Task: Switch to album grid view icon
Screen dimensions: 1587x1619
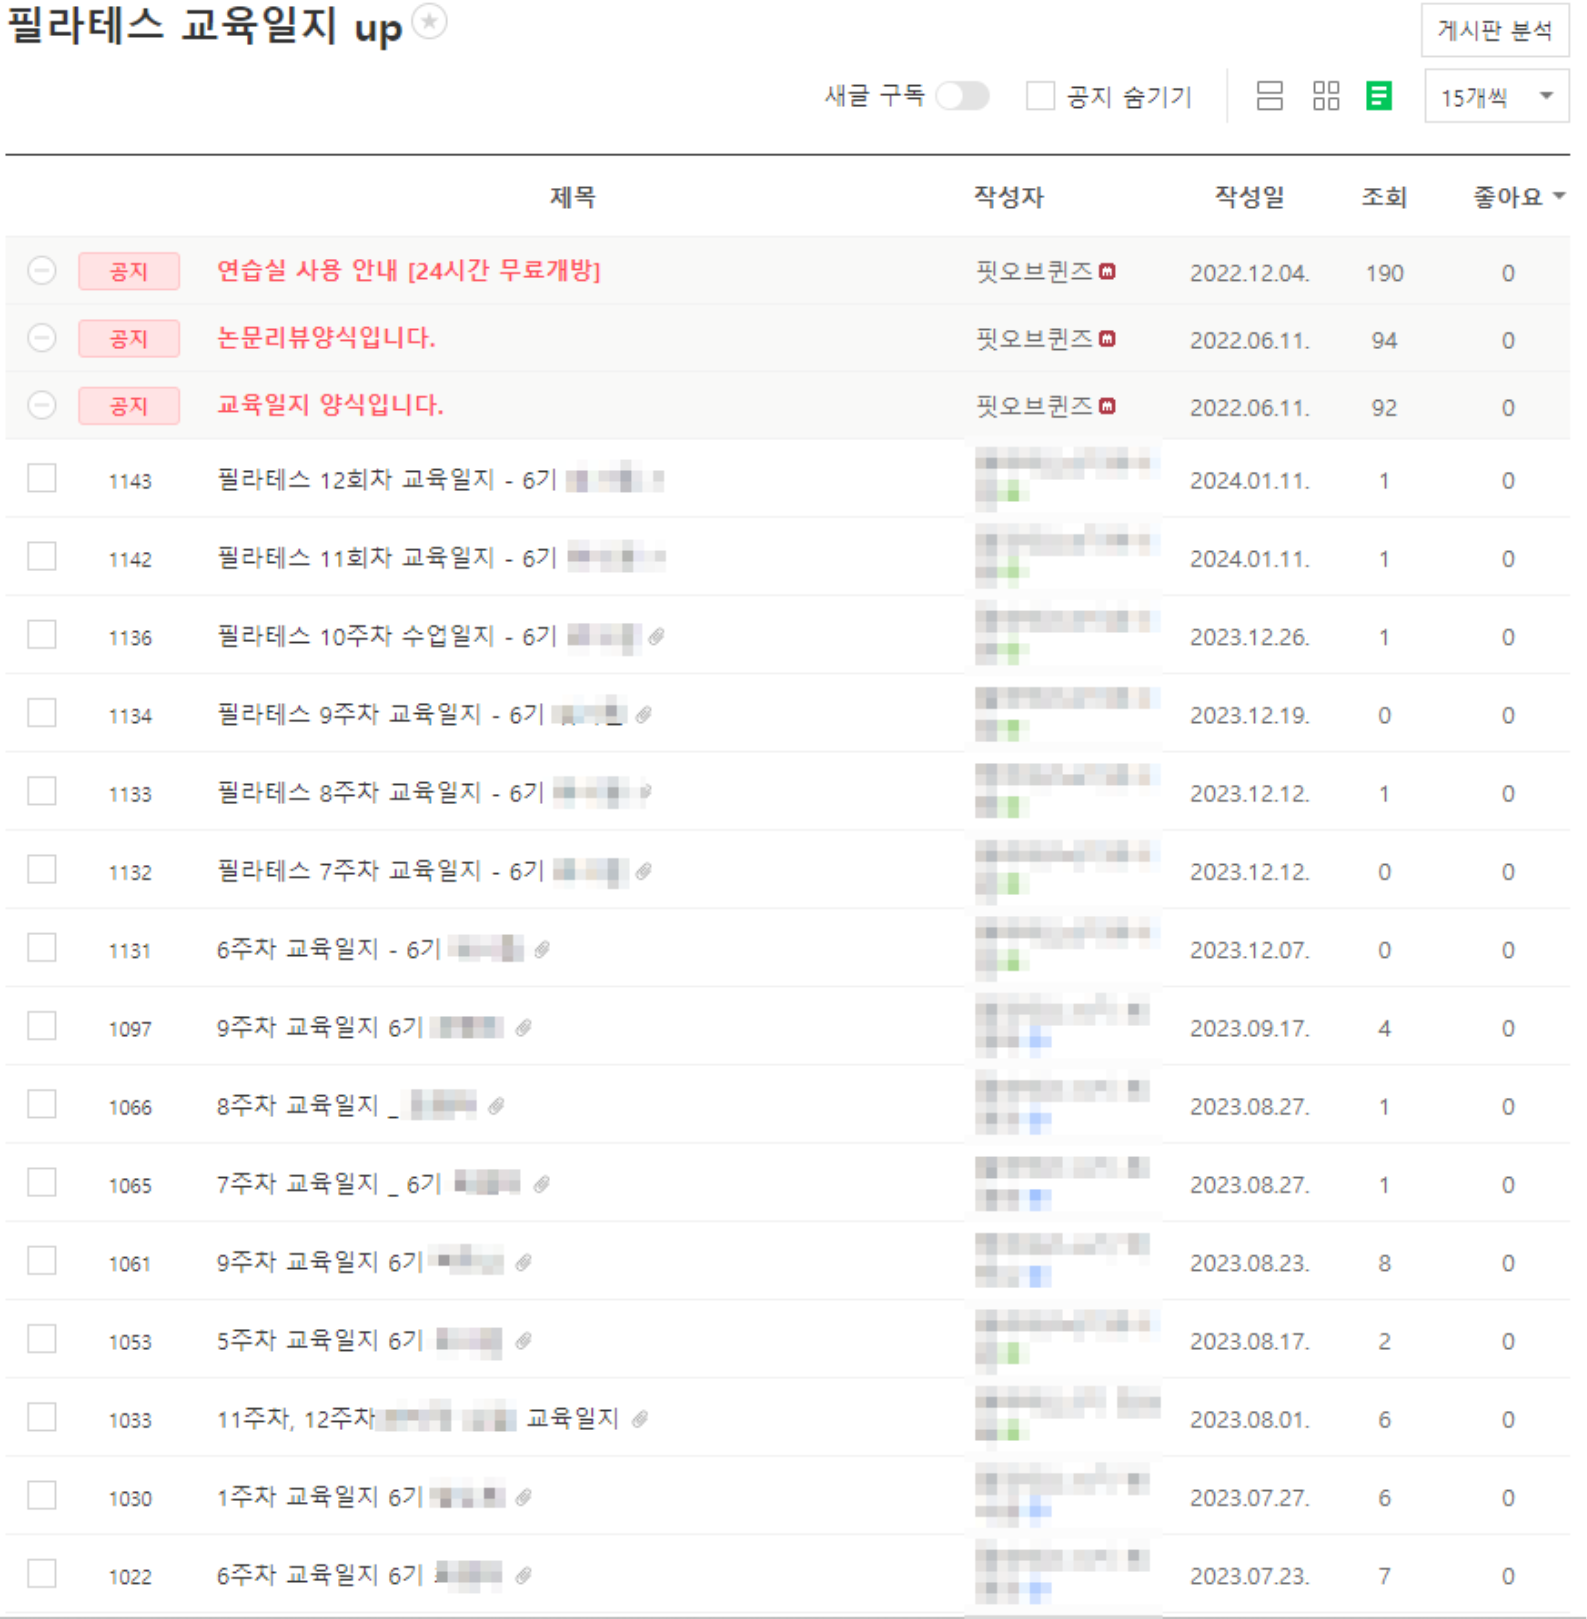Action: click(x=1326, y=96)
